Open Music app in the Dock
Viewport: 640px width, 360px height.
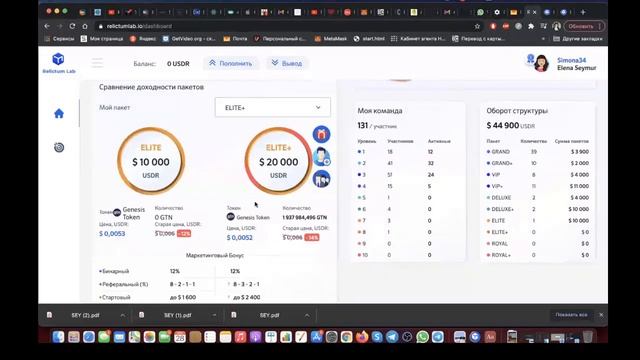[240, 337]
